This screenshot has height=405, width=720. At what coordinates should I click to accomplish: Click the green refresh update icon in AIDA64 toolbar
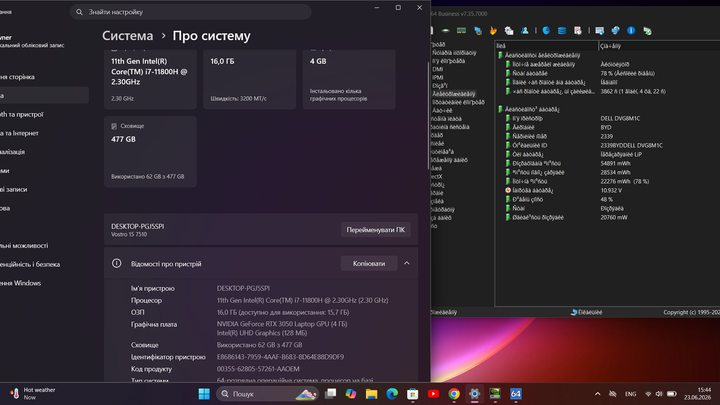coord(647,31)
